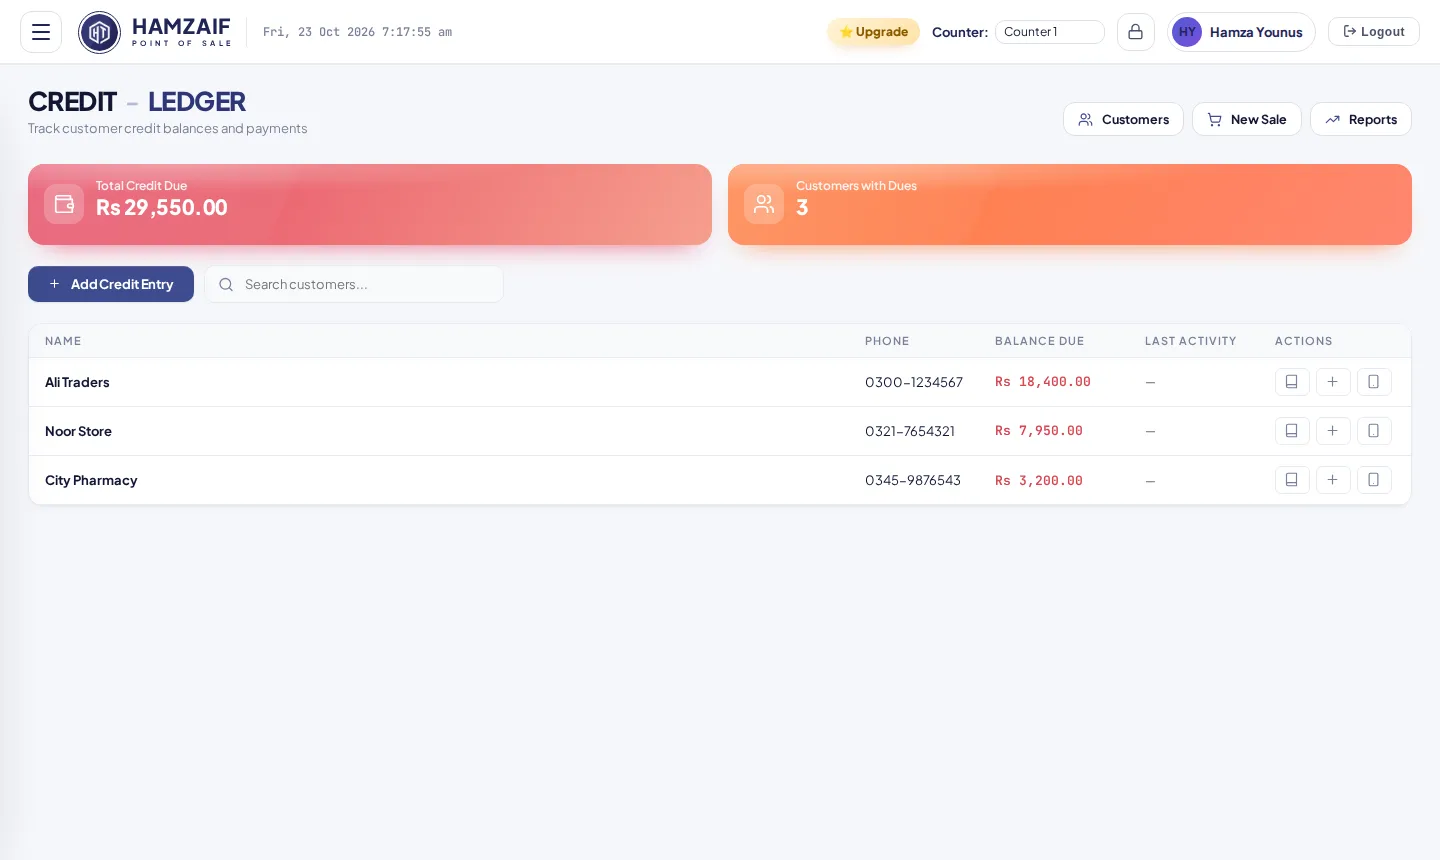This screenshot has height=860, width=1440.
Task: Log out using the Logout button
Action: (1373, 32)
